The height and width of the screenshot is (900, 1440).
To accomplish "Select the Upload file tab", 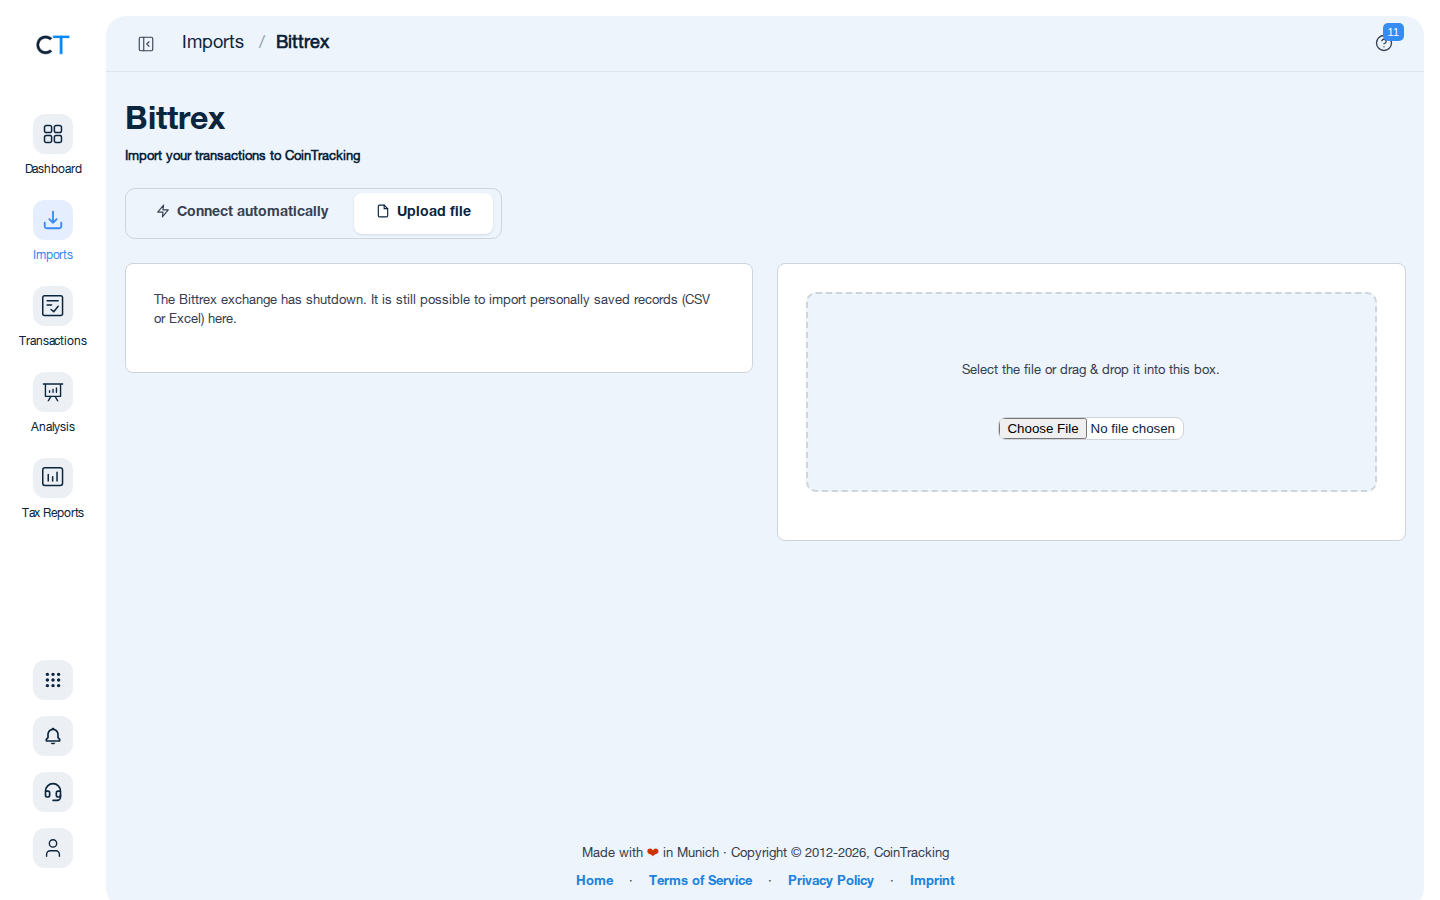I will 424,212.
